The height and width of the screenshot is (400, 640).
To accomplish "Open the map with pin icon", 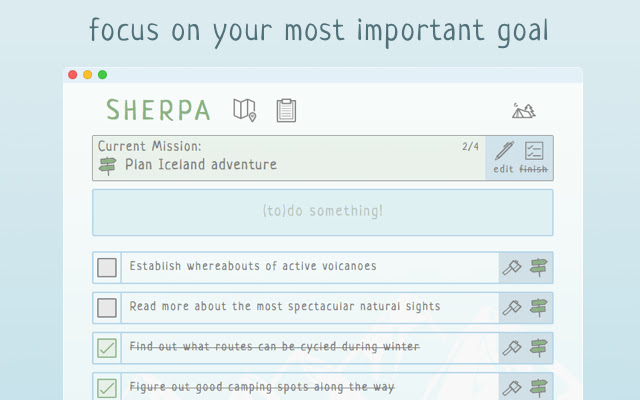I will point(244,110).
